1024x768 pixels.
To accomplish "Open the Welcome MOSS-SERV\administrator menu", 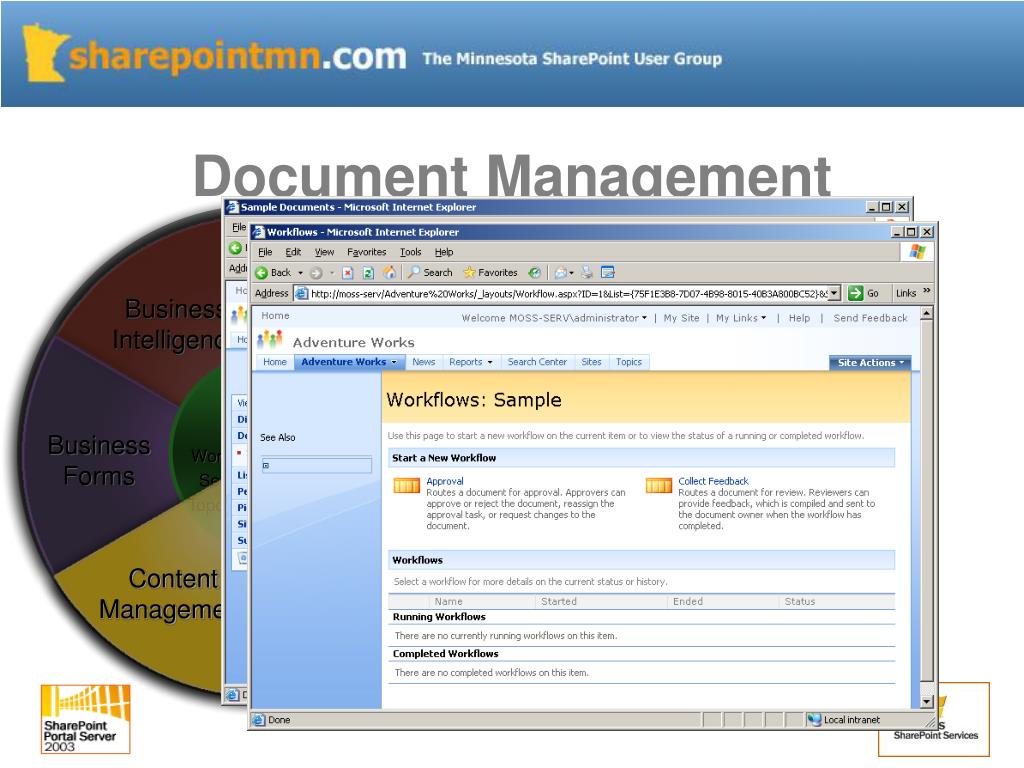I will click(554, 318).
